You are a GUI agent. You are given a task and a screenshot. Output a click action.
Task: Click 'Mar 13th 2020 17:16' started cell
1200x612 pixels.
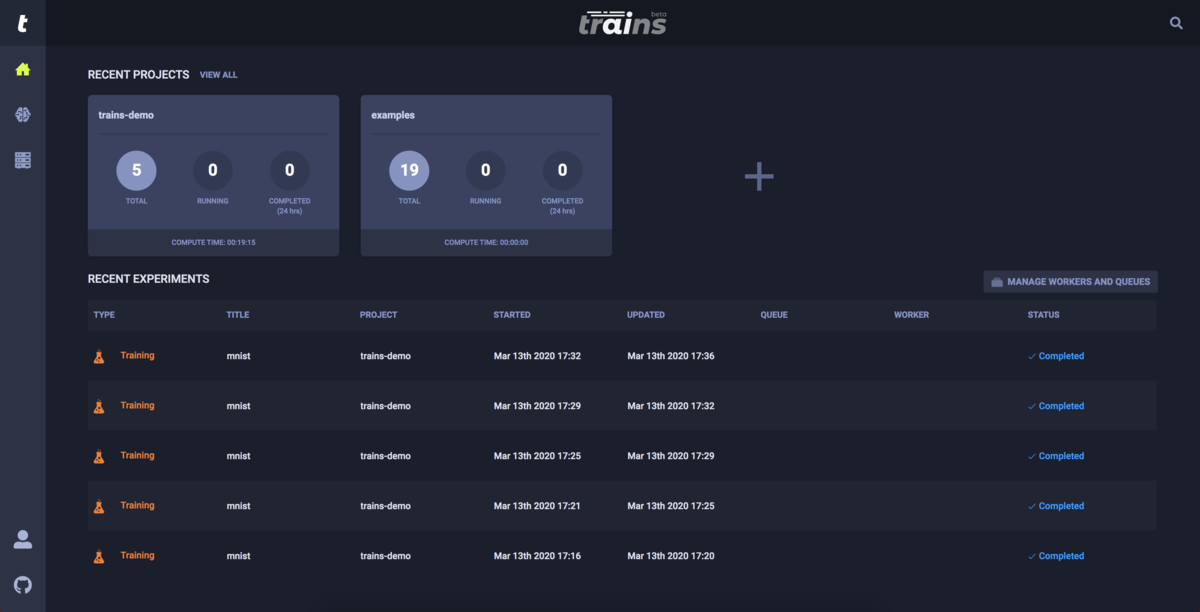(x=537, y=556)
